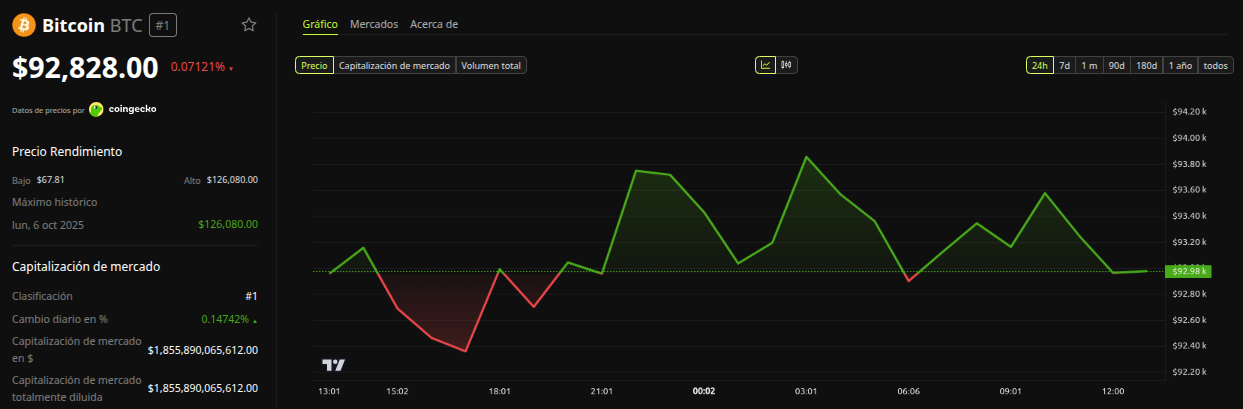Viewport: 1243px width, 409px height.
Task: Click the Capitalización de mercado heading
Action: tap(86, 267)
